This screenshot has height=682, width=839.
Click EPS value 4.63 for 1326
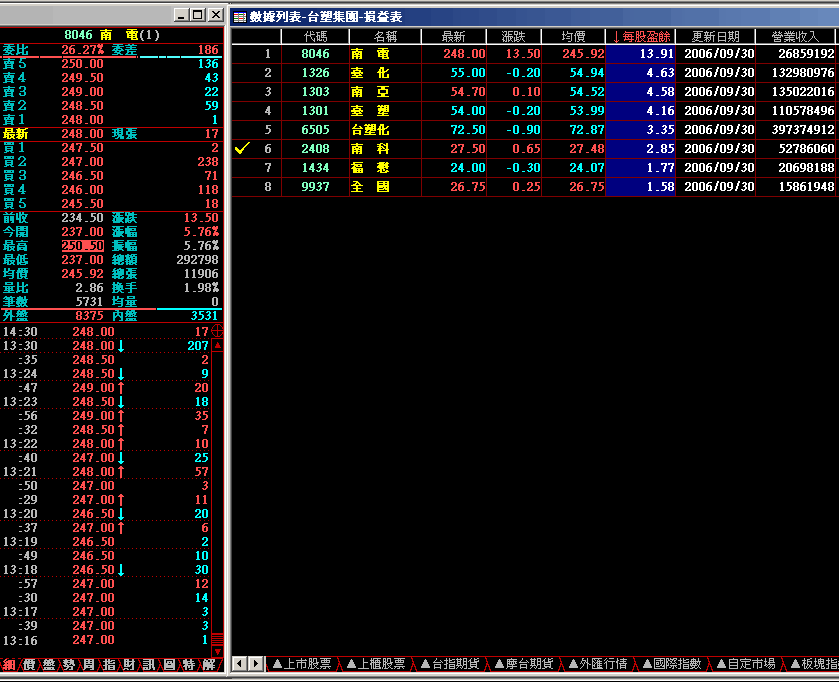660,73
